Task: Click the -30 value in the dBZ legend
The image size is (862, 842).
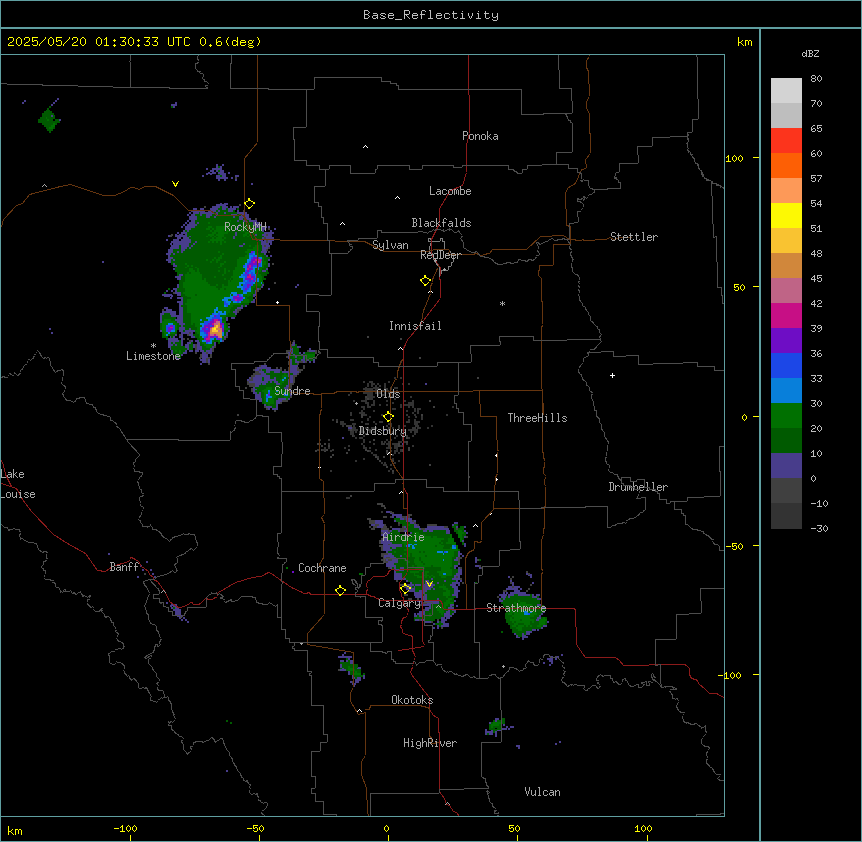Action: pyautogui.click(x=819, y=528)
